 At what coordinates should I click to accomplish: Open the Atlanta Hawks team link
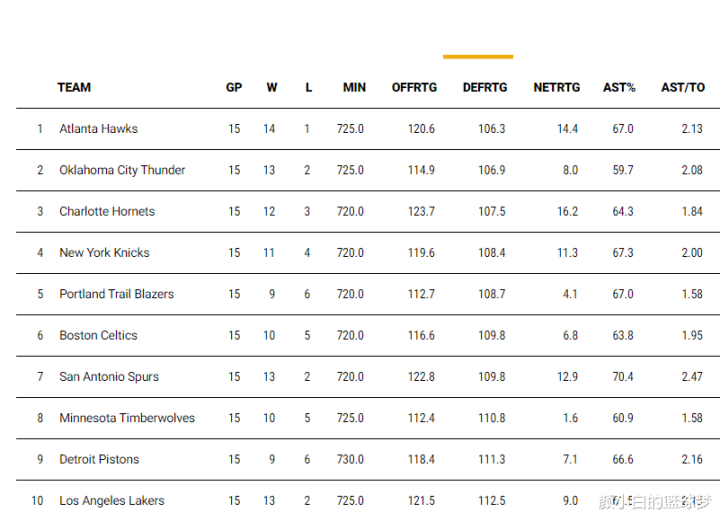(98, 129)
